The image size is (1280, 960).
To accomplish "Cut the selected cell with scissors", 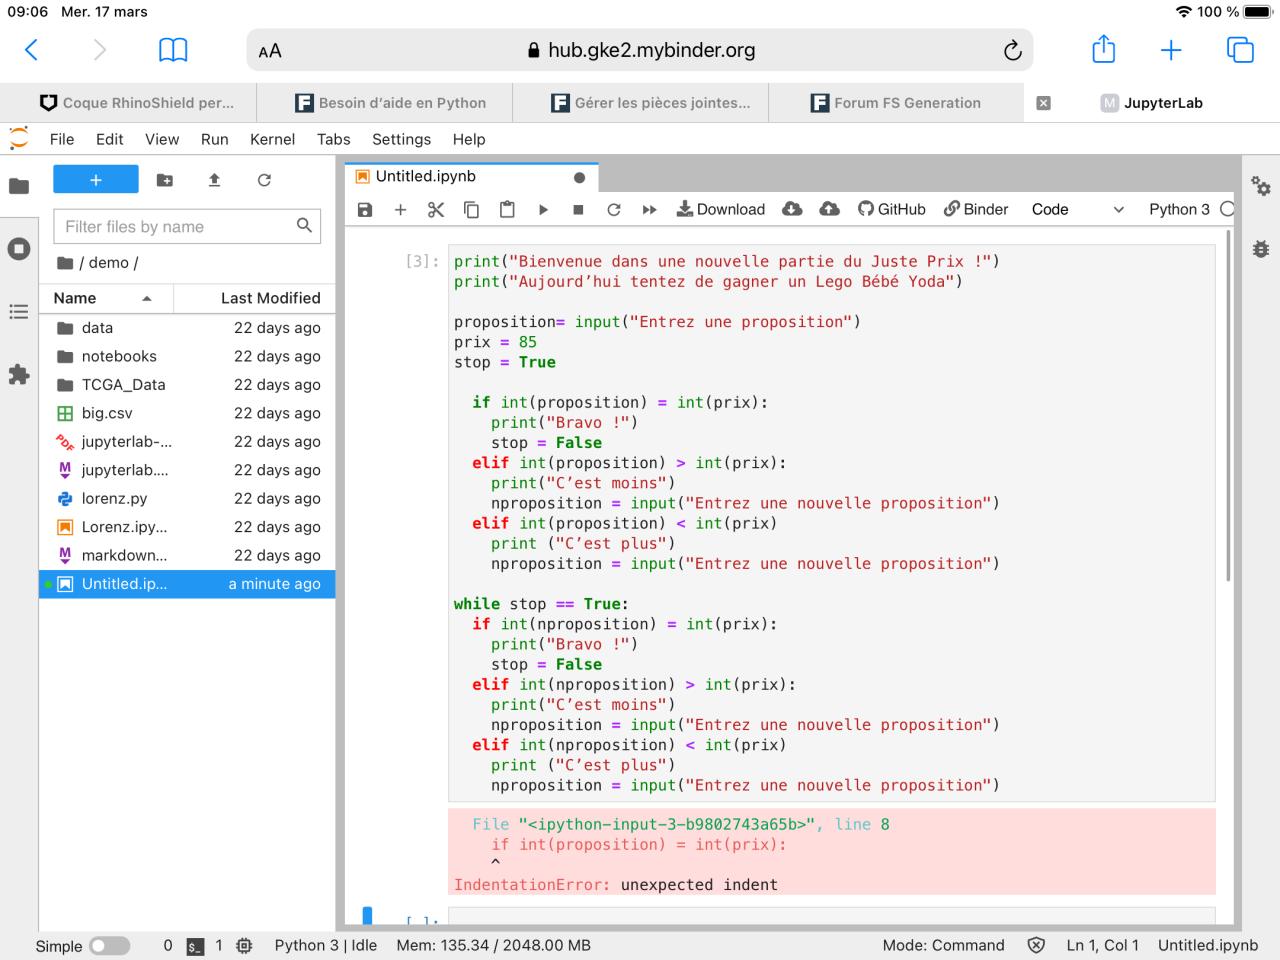I will (x=436, y=209).
